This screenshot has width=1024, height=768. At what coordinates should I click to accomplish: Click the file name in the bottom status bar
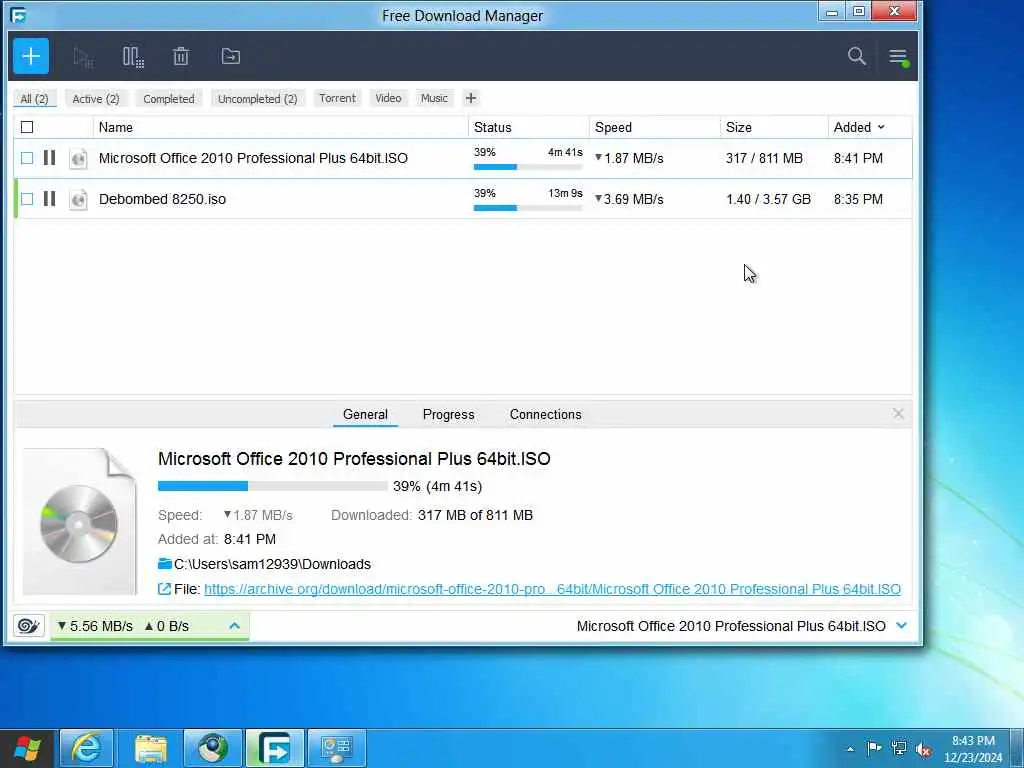point(731,626)
